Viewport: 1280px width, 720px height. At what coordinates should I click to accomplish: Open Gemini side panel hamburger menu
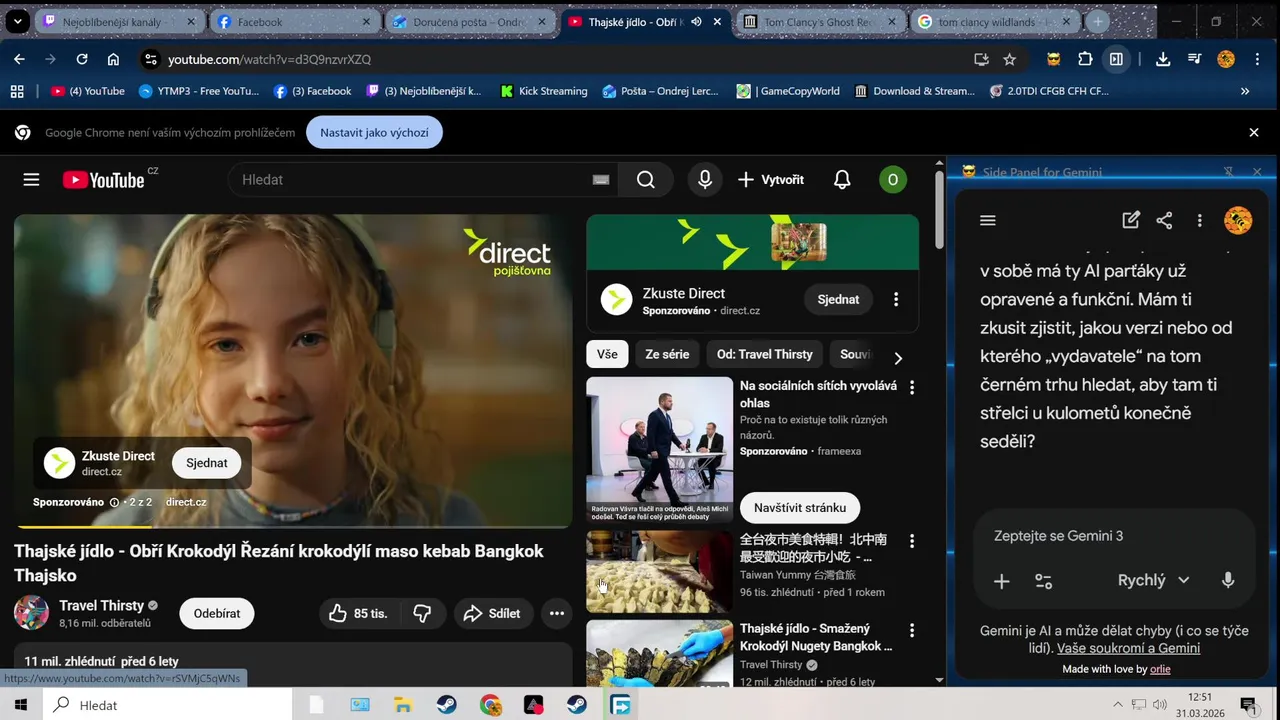988,220
